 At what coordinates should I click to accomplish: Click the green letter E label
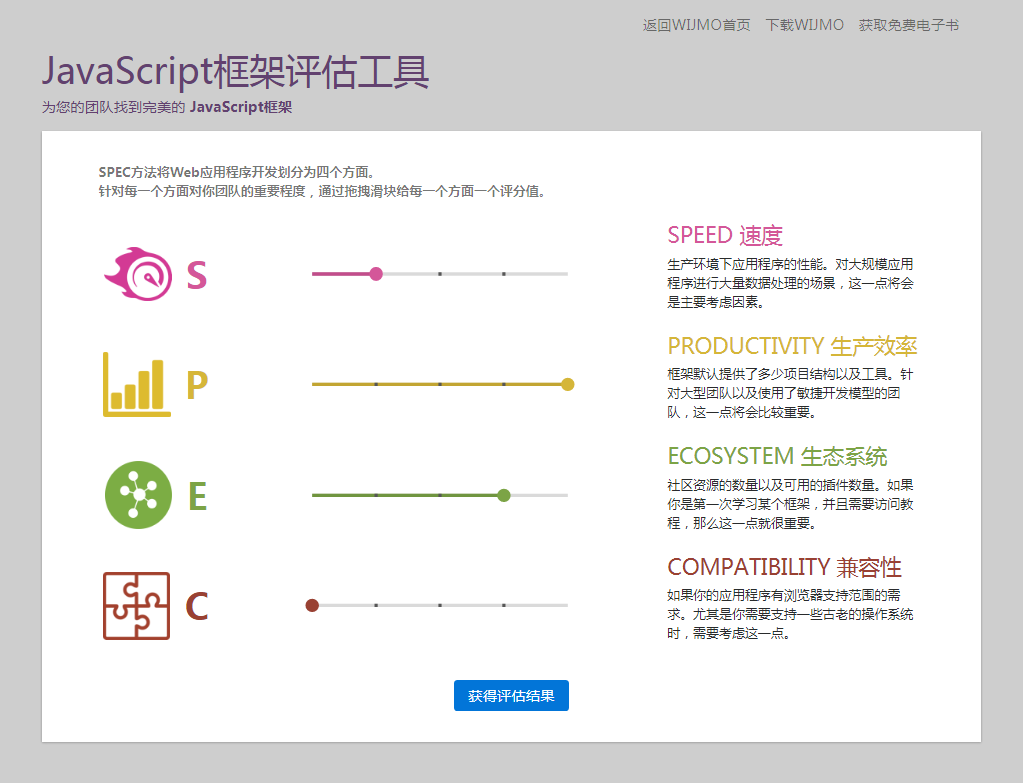197,496
